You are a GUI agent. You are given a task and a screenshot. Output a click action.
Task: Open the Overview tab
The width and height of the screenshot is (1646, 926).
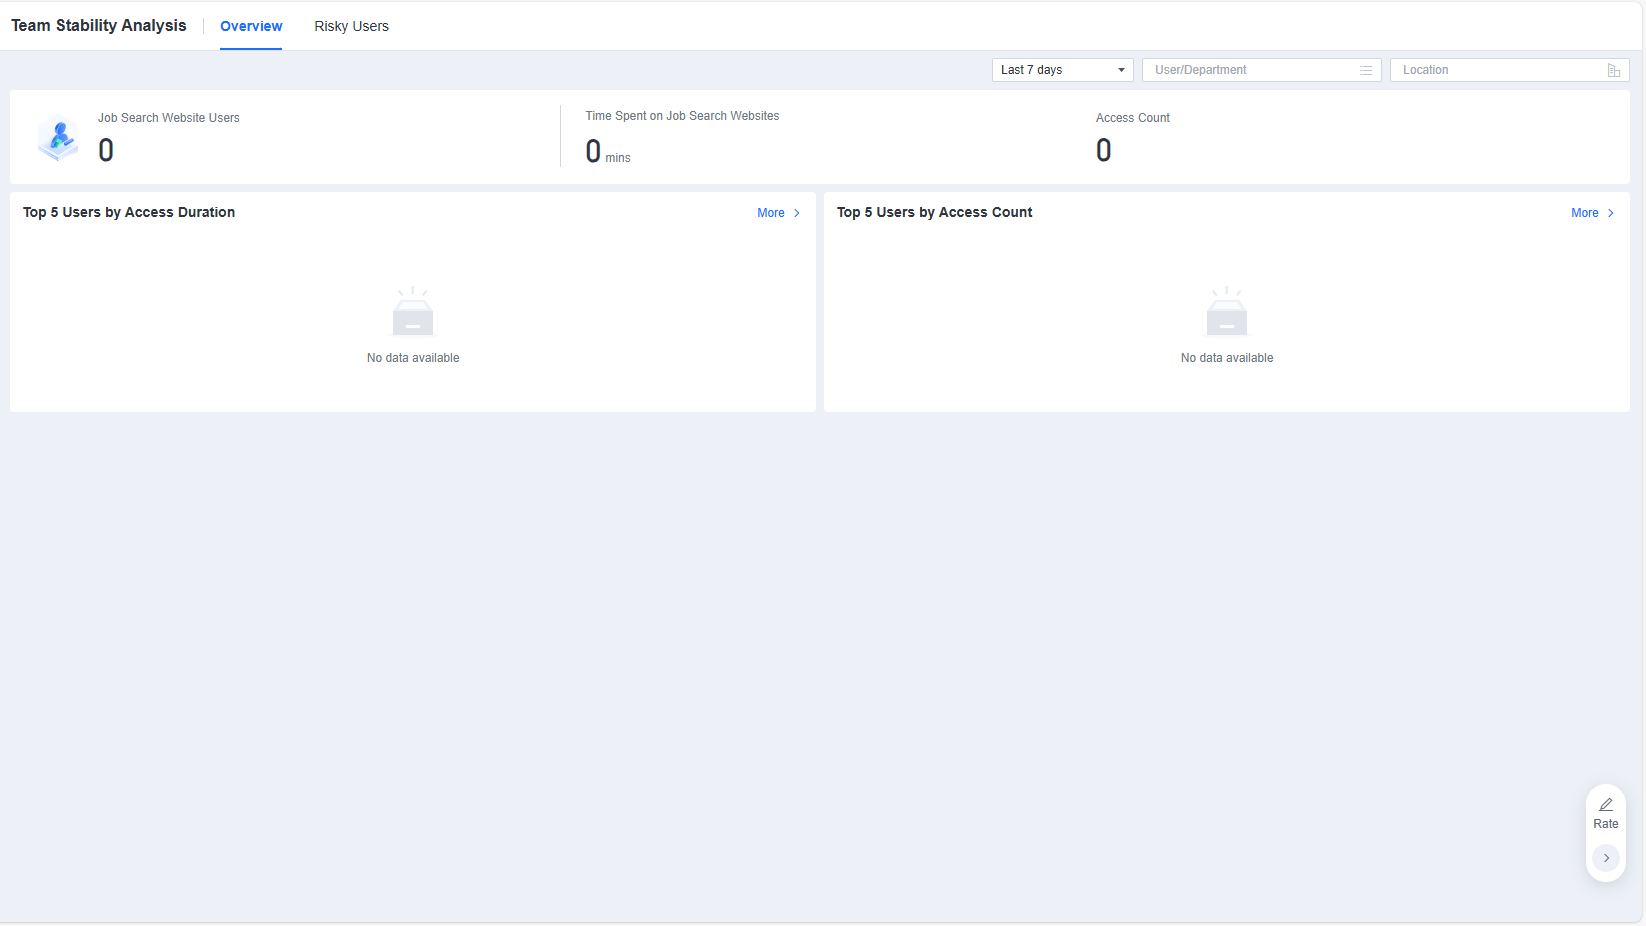click(251, 26)
